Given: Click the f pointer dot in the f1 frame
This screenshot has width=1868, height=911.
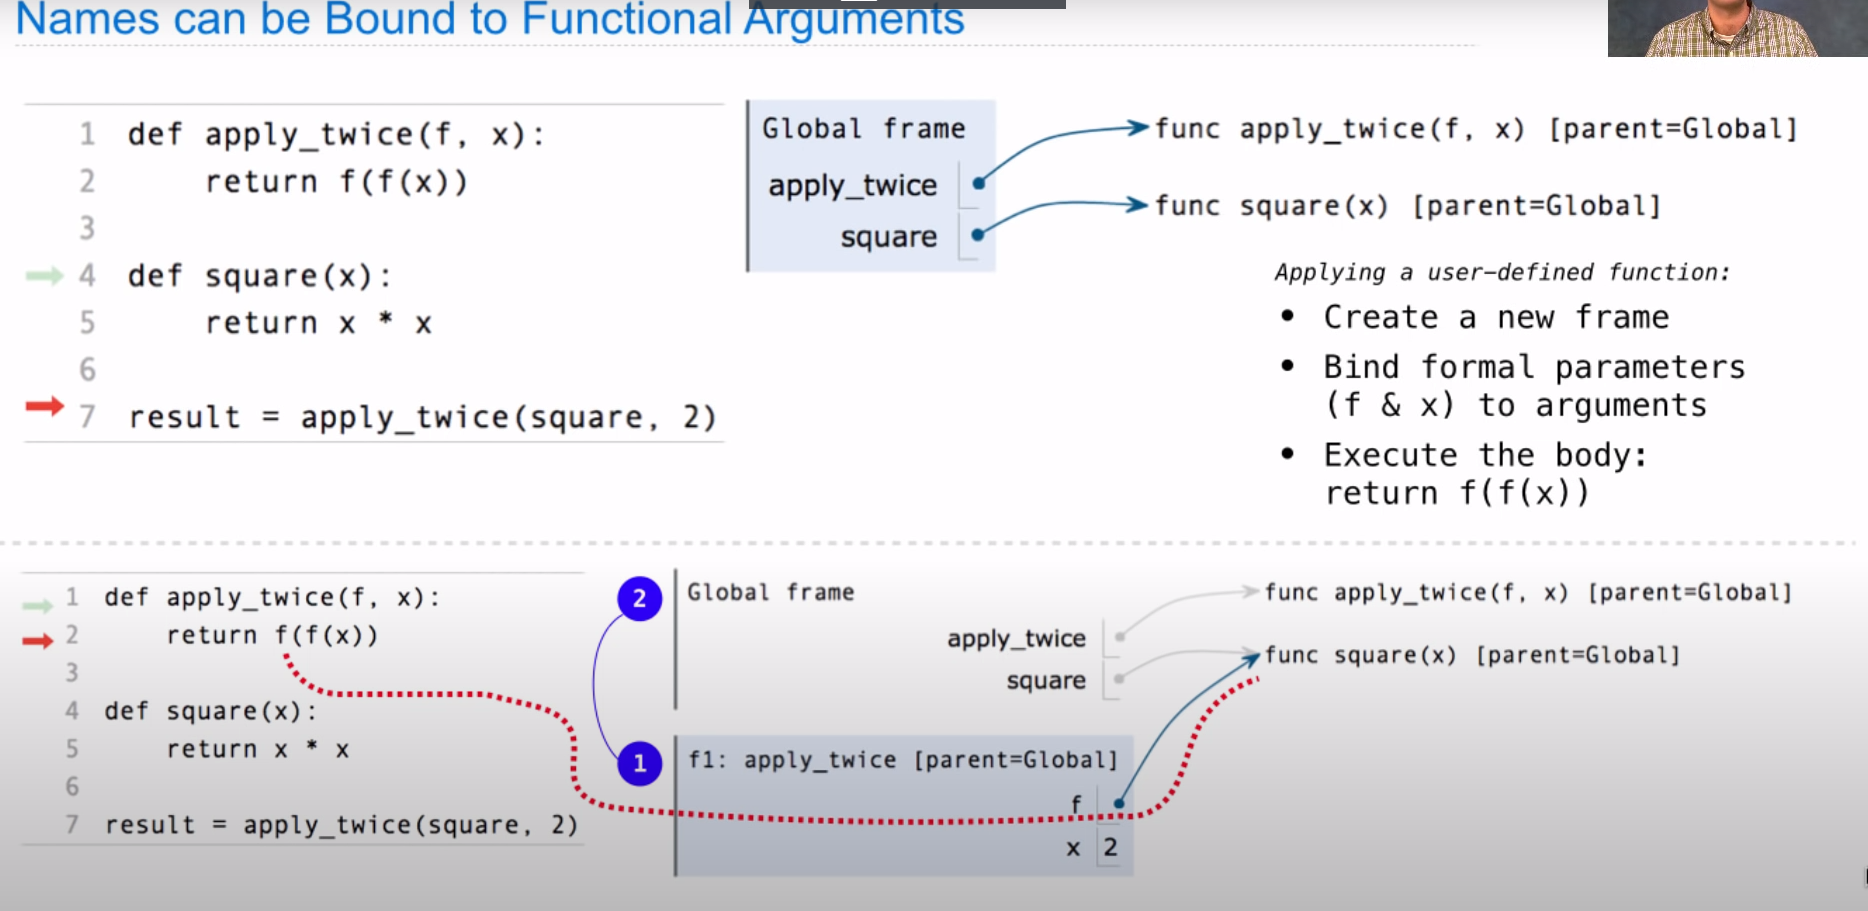Looking at the screenshot, I should (1119, 803).
